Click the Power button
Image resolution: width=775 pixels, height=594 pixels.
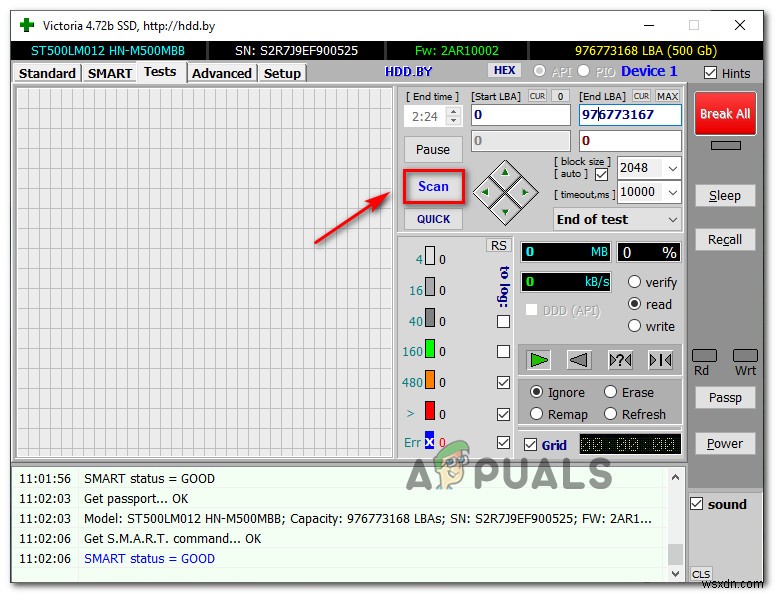(x=725, y=443)
